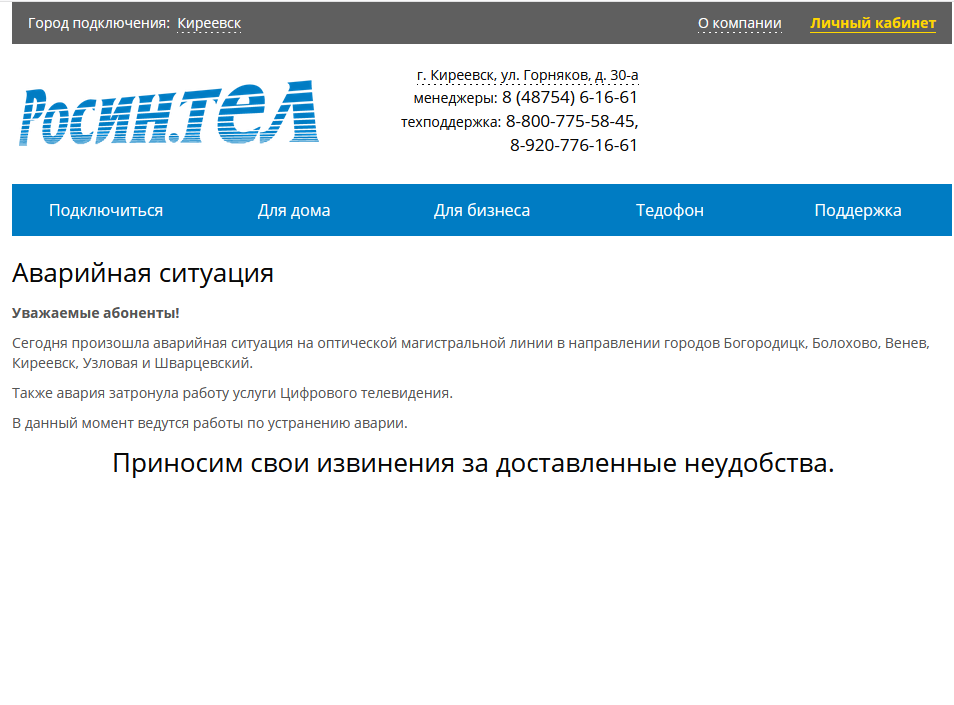Change connection city Киреевск

pos(209,23)
